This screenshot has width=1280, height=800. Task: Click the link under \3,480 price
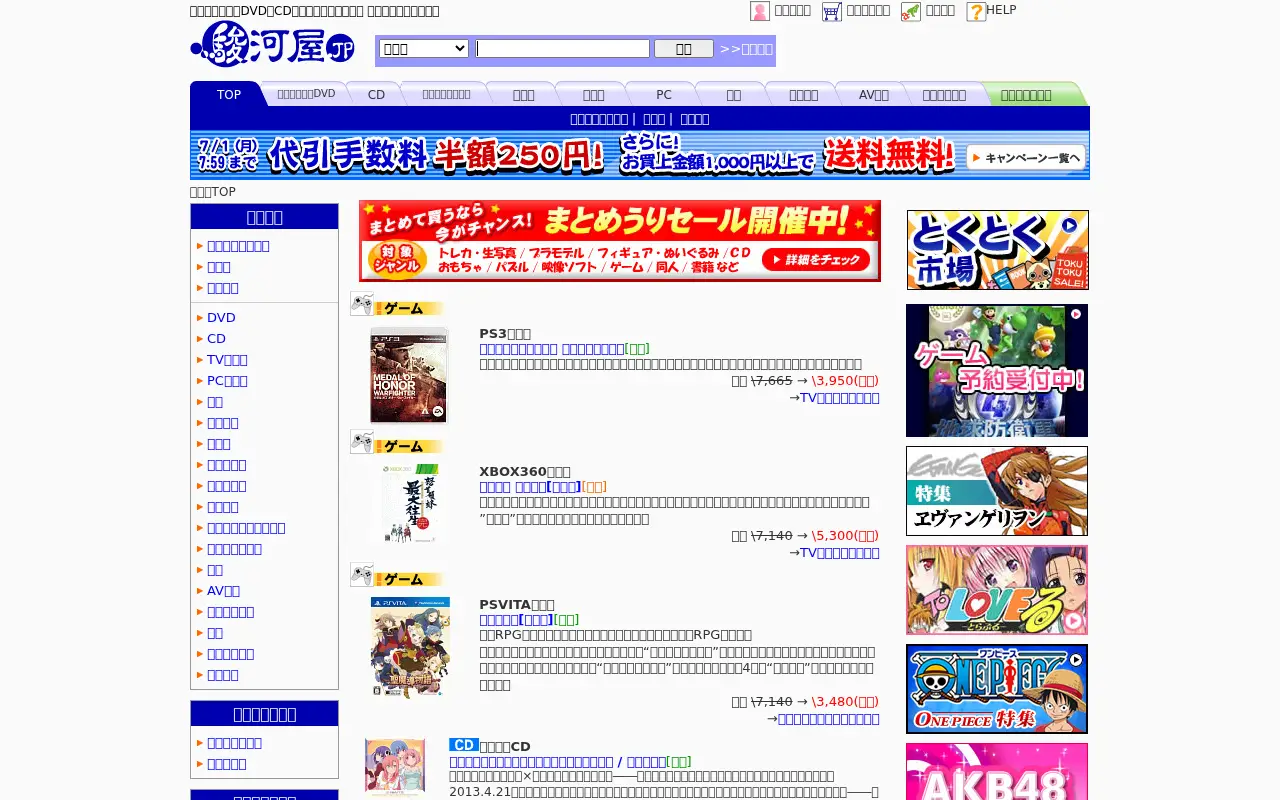click(x=829, y=718)
